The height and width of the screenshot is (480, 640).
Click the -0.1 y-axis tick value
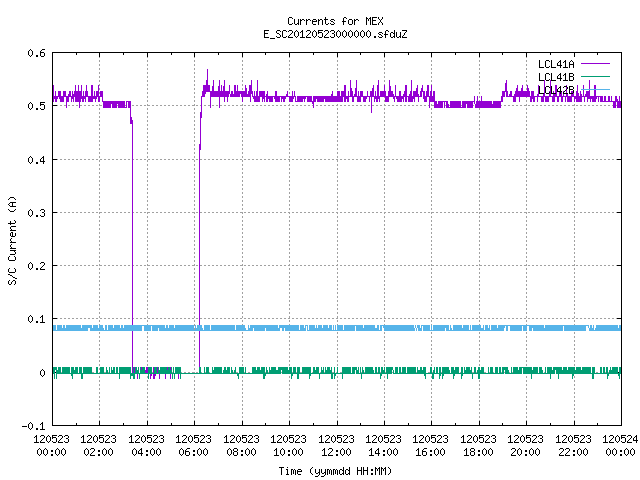(x=33, y=426)
